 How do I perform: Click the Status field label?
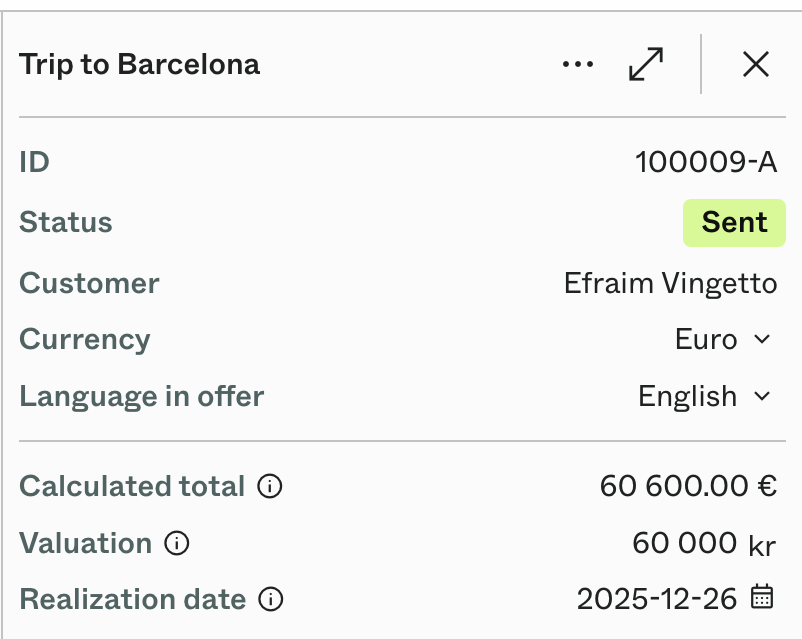65,222
